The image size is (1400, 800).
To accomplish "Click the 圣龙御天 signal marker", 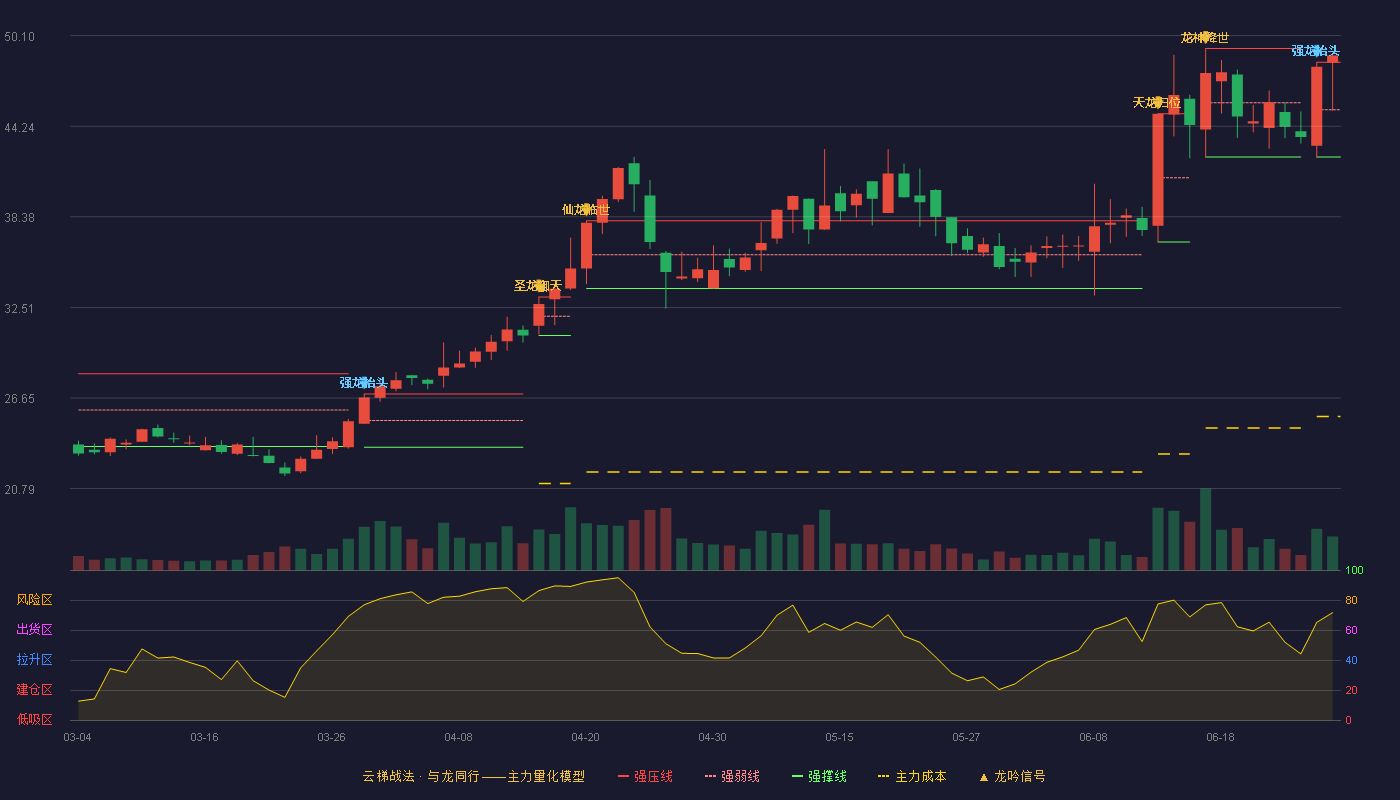I will coord(538,286).
